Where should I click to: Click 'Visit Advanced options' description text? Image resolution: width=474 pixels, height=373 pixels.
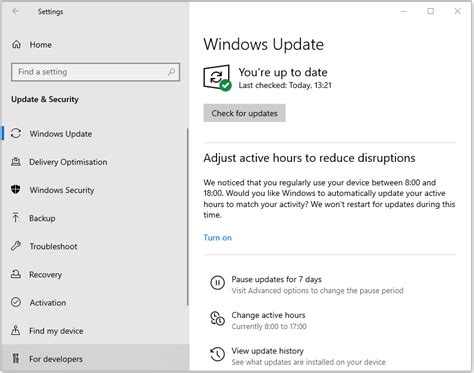tap(317, 291)
